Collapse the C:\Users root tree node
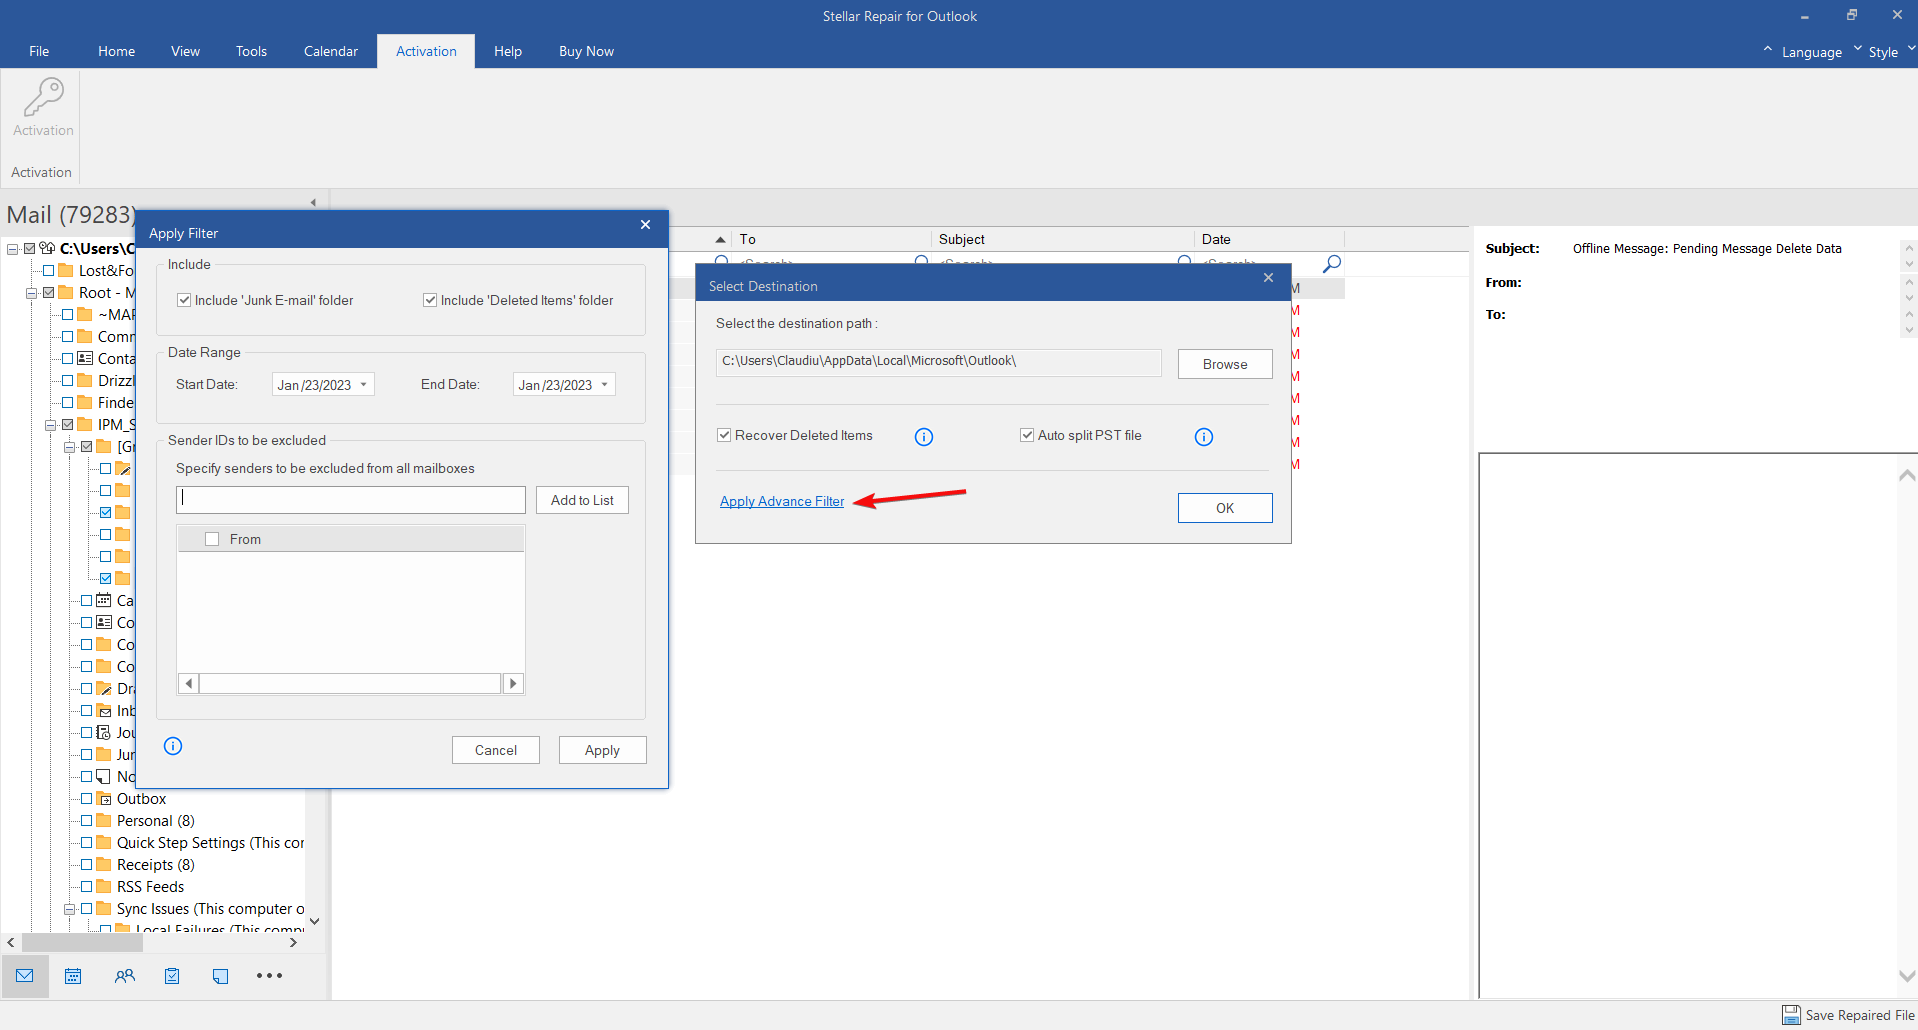Viewport: 1918px width, 1030px height. [12, 249]
